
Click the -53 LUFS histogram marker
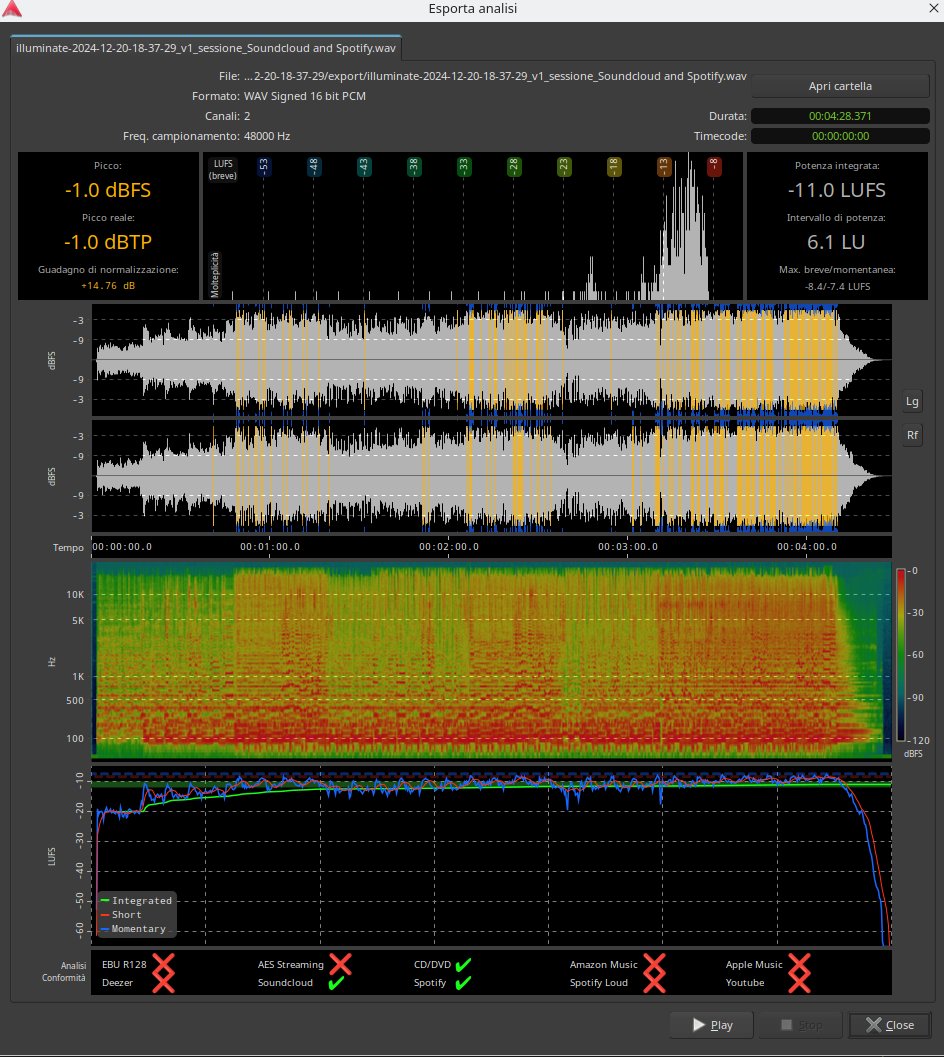point(264,166)
